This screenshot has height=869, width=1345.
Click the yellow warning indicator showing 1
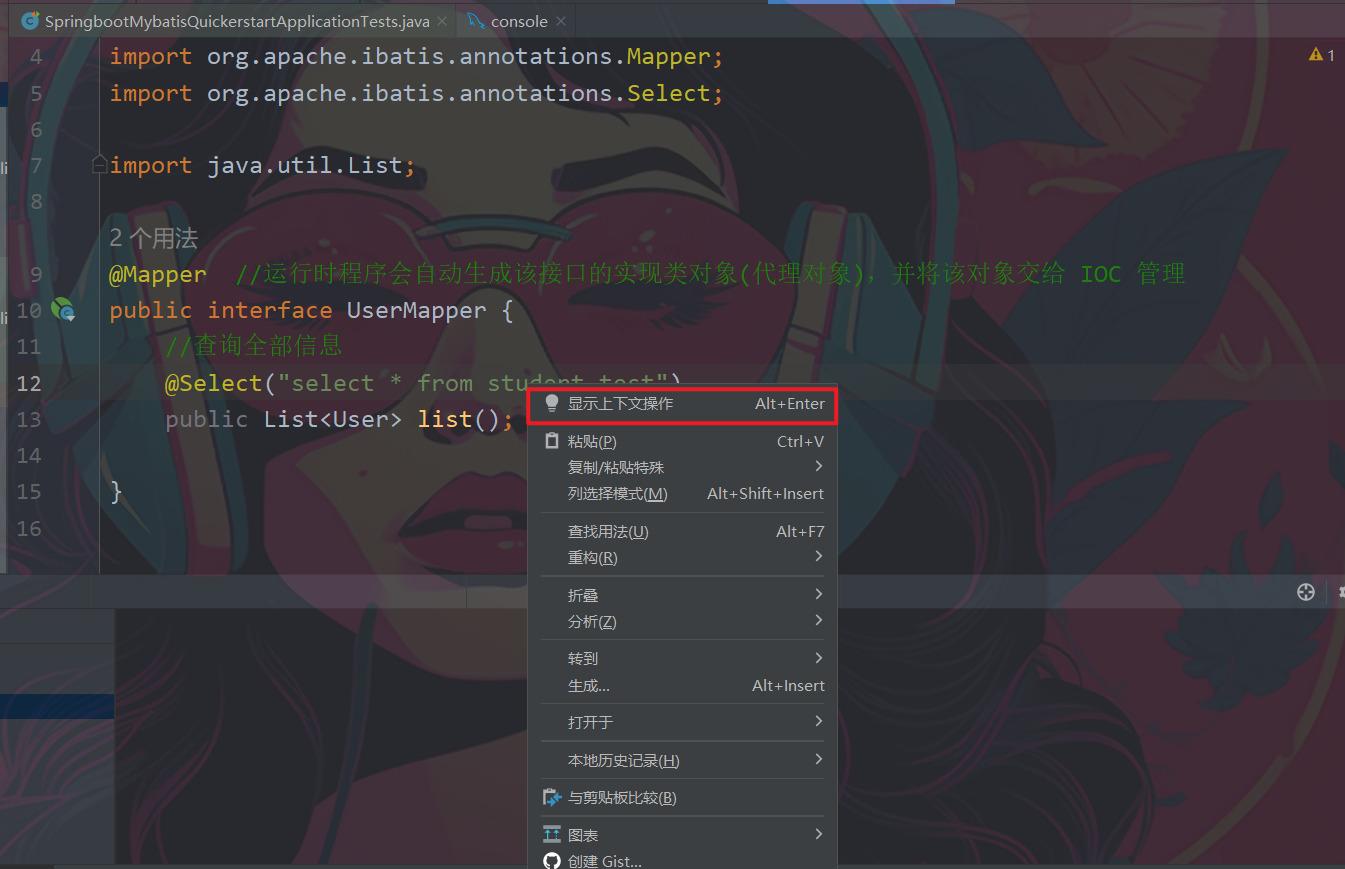point(1322,55)
